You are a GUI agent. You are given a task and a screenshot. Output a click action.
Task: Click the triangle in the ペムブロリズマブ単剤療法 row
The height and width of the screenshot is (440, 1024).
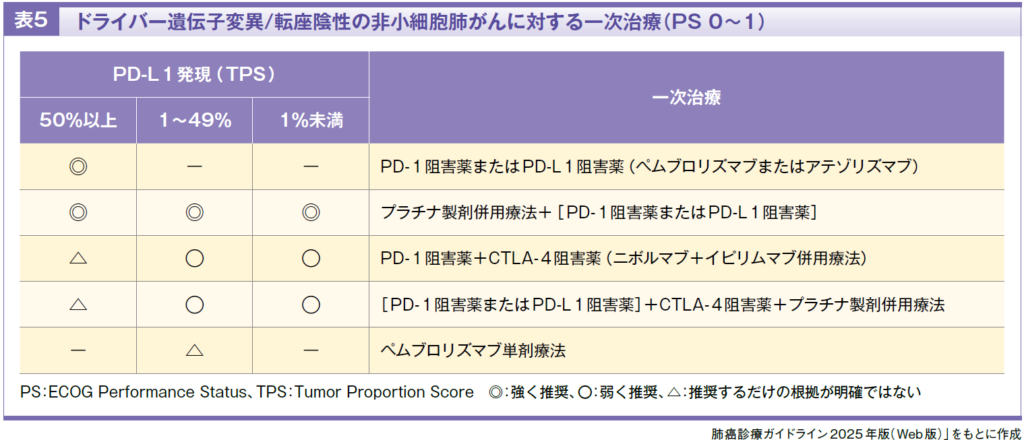pos(195,352)
